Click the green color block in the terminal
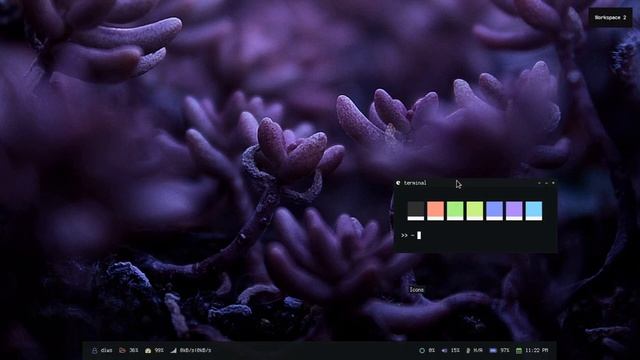640x360 pixels. [x=455, y=211]
